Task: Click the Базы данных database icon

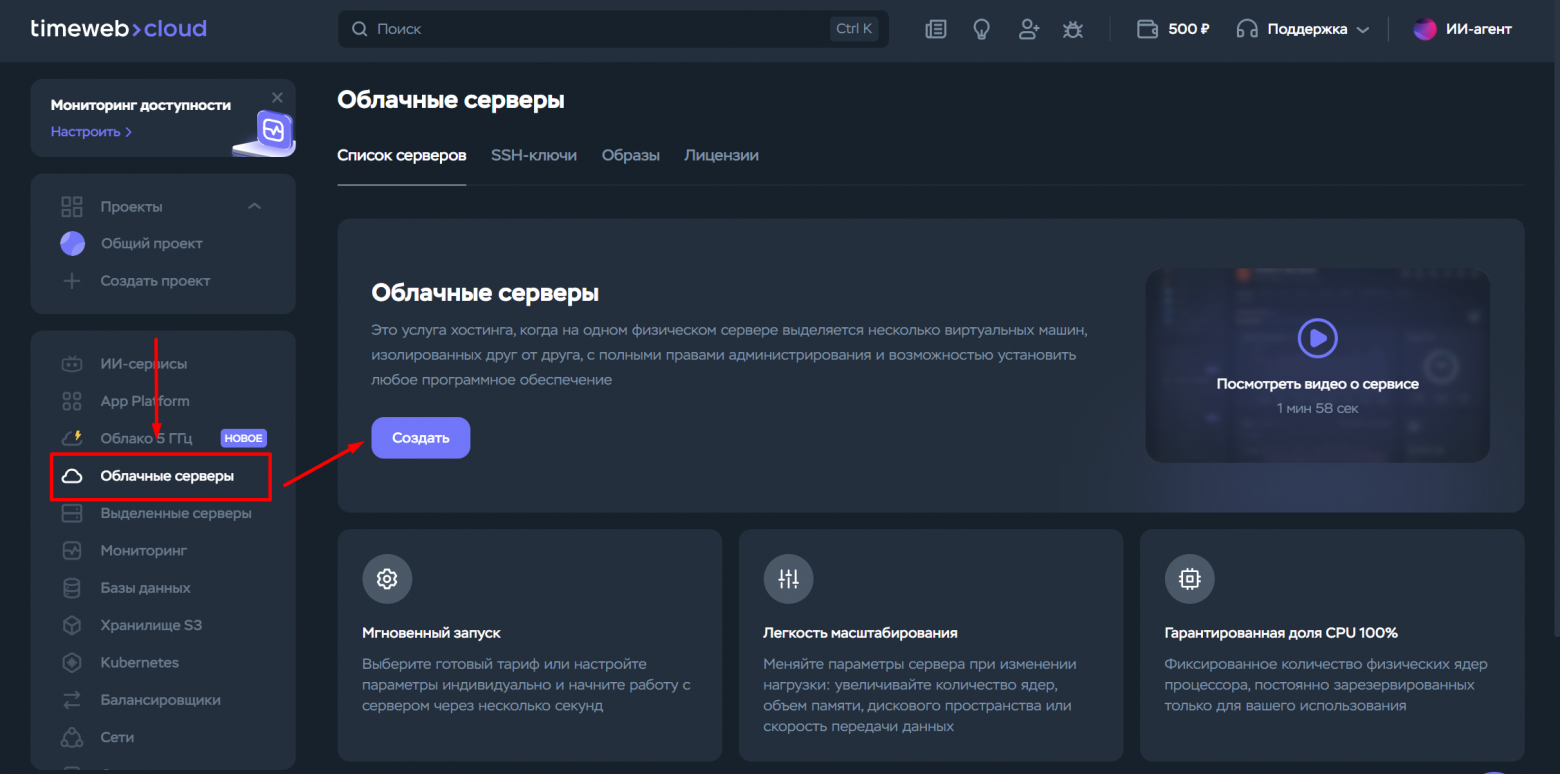Action: coord(72,588)
